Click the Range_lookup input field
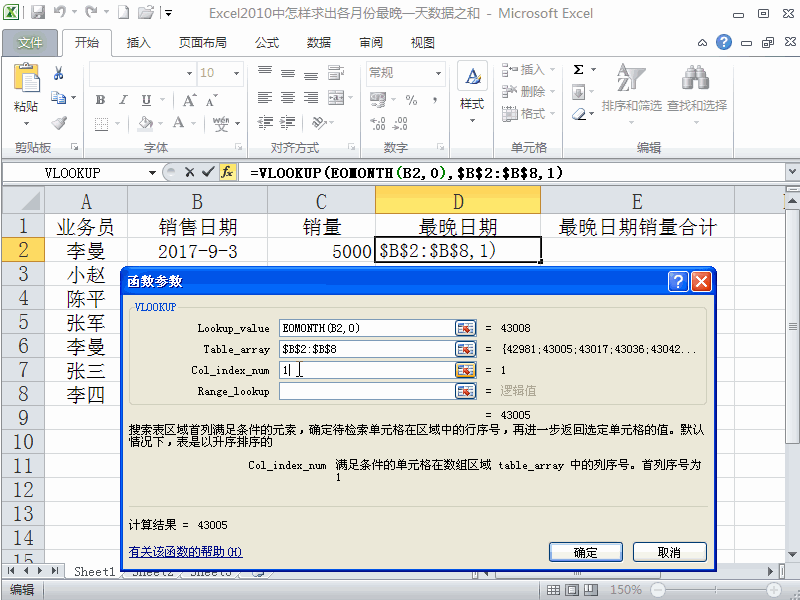This screenshot has height=600, width=800. [x=366, y=391]
